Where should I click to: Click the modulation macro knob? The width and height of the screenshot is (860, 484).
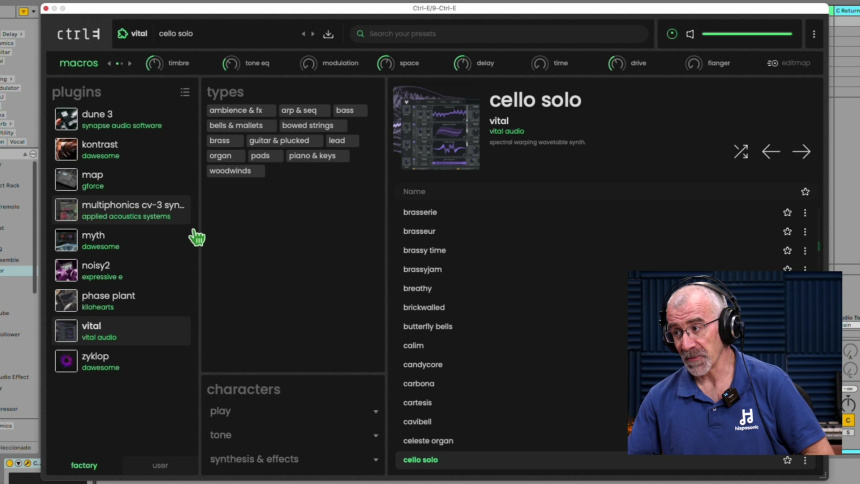308,64
